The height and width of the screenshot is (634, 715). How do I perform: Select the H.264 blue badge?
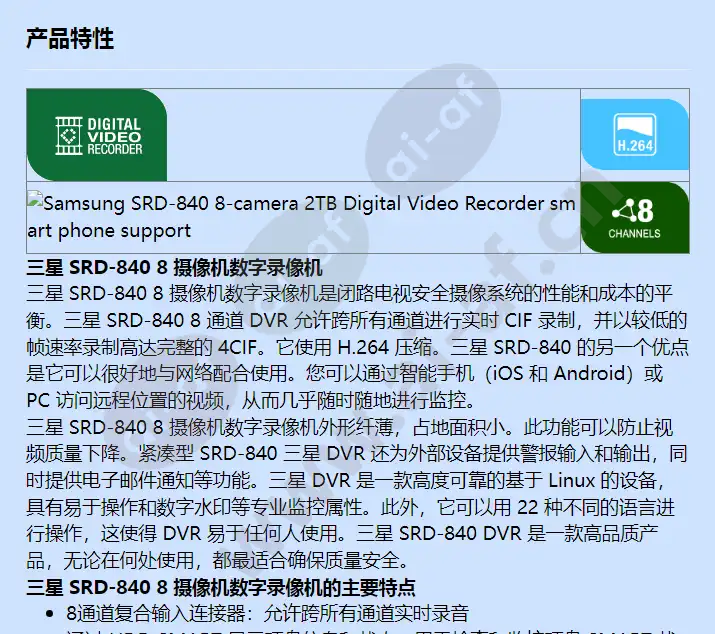coord(635,134)
